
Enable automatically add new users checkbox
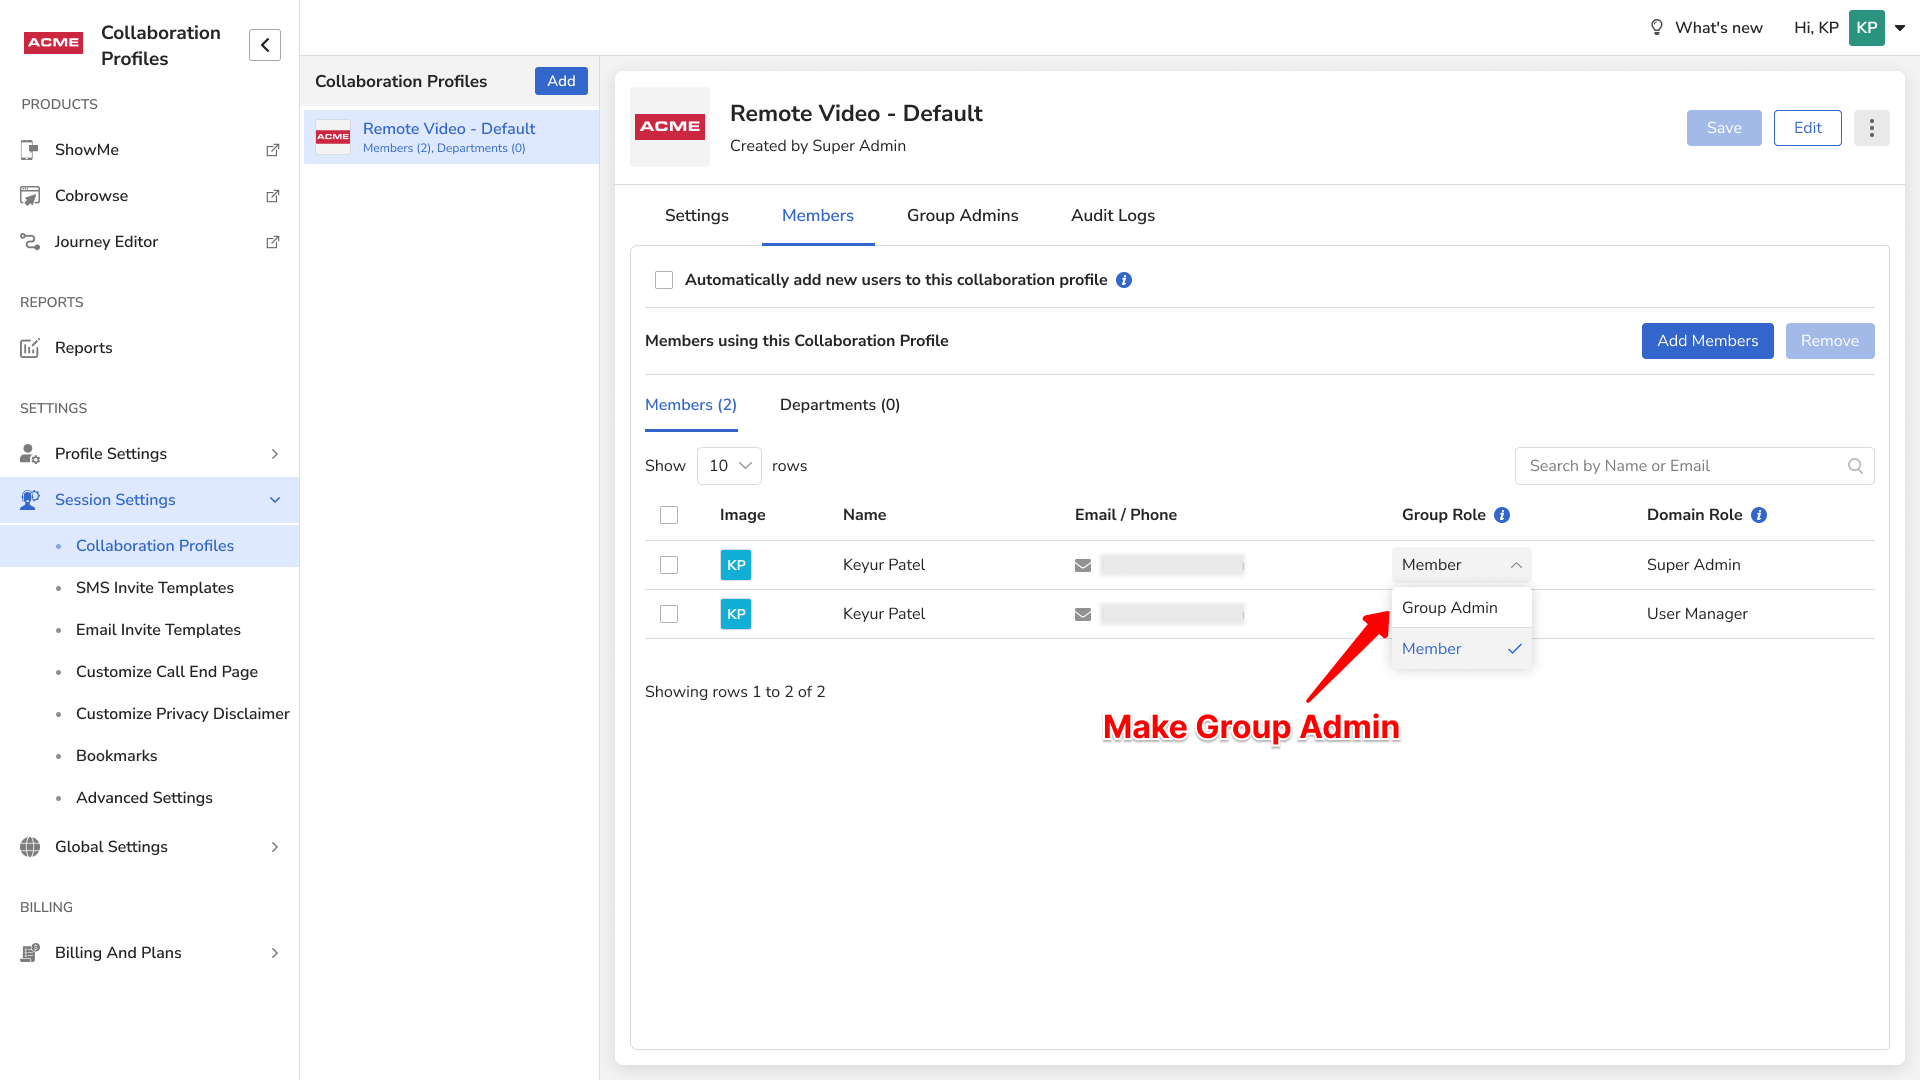[x=664, y=280]
